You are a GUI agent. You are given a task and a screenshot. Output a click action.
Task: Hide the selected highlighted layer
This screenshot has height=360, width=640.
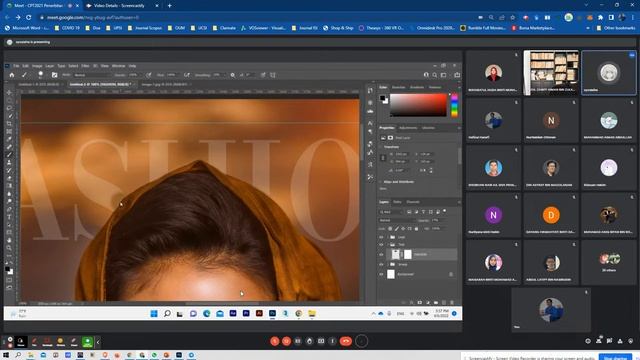[x=381, y=254]
